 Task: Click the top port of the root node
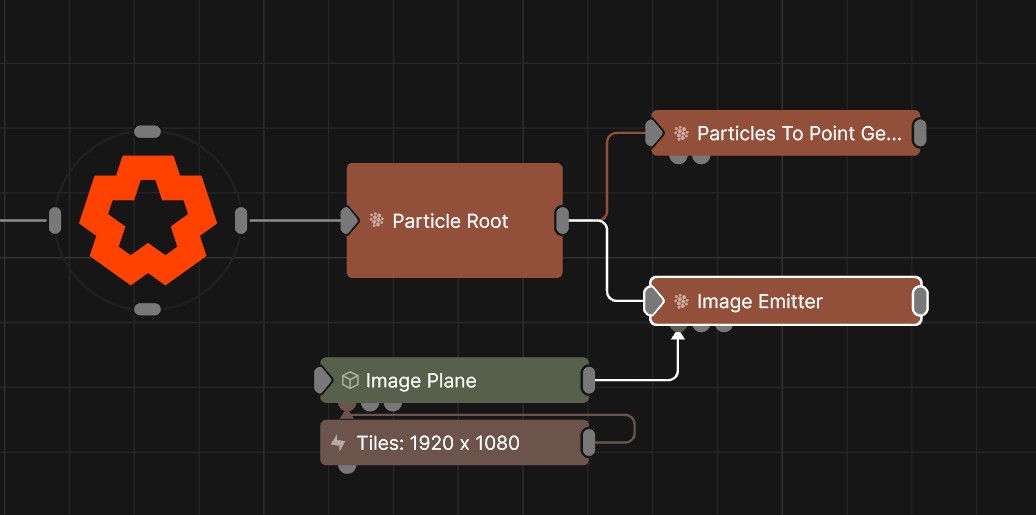pyautogui.click(x=147, y=132)
